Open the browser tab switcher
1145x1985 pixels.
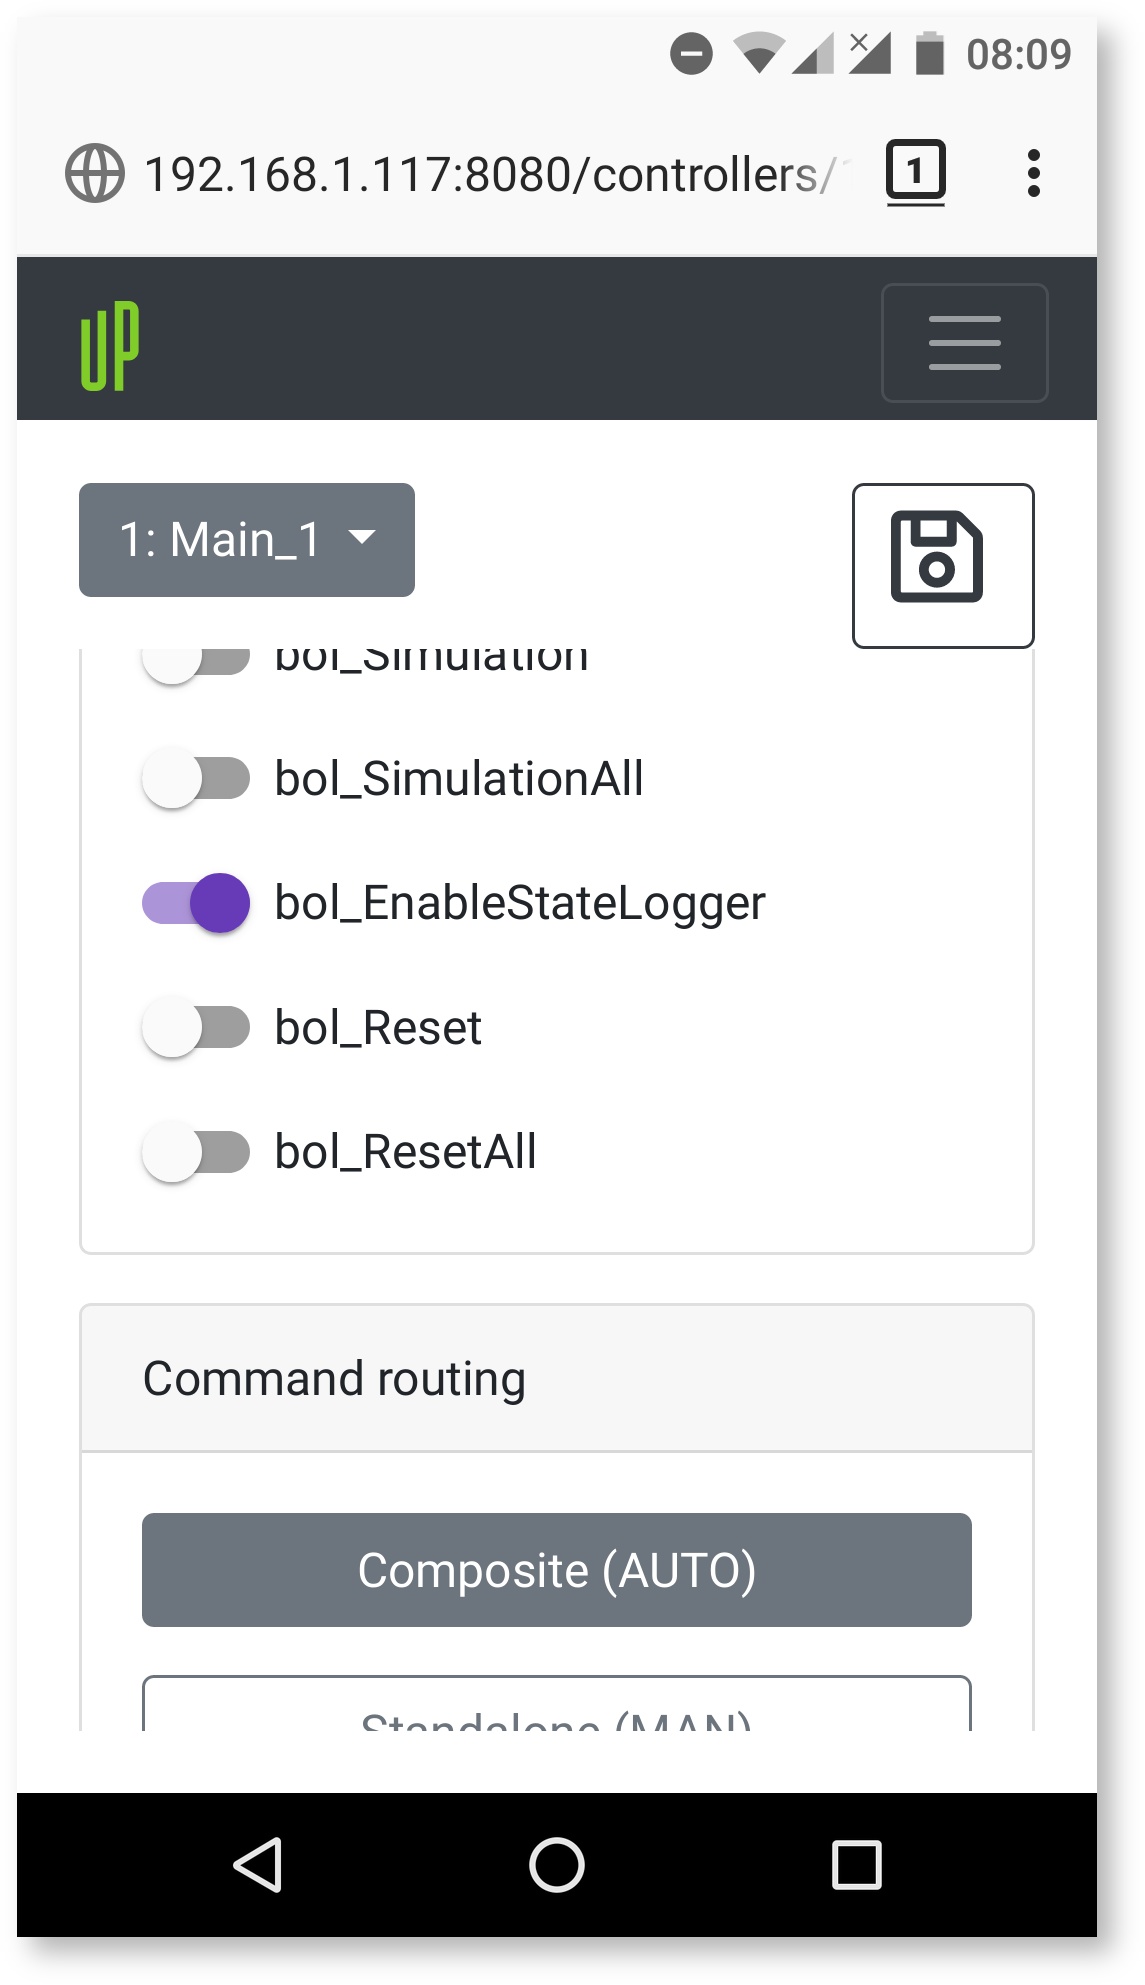click(x=915, y=172)
